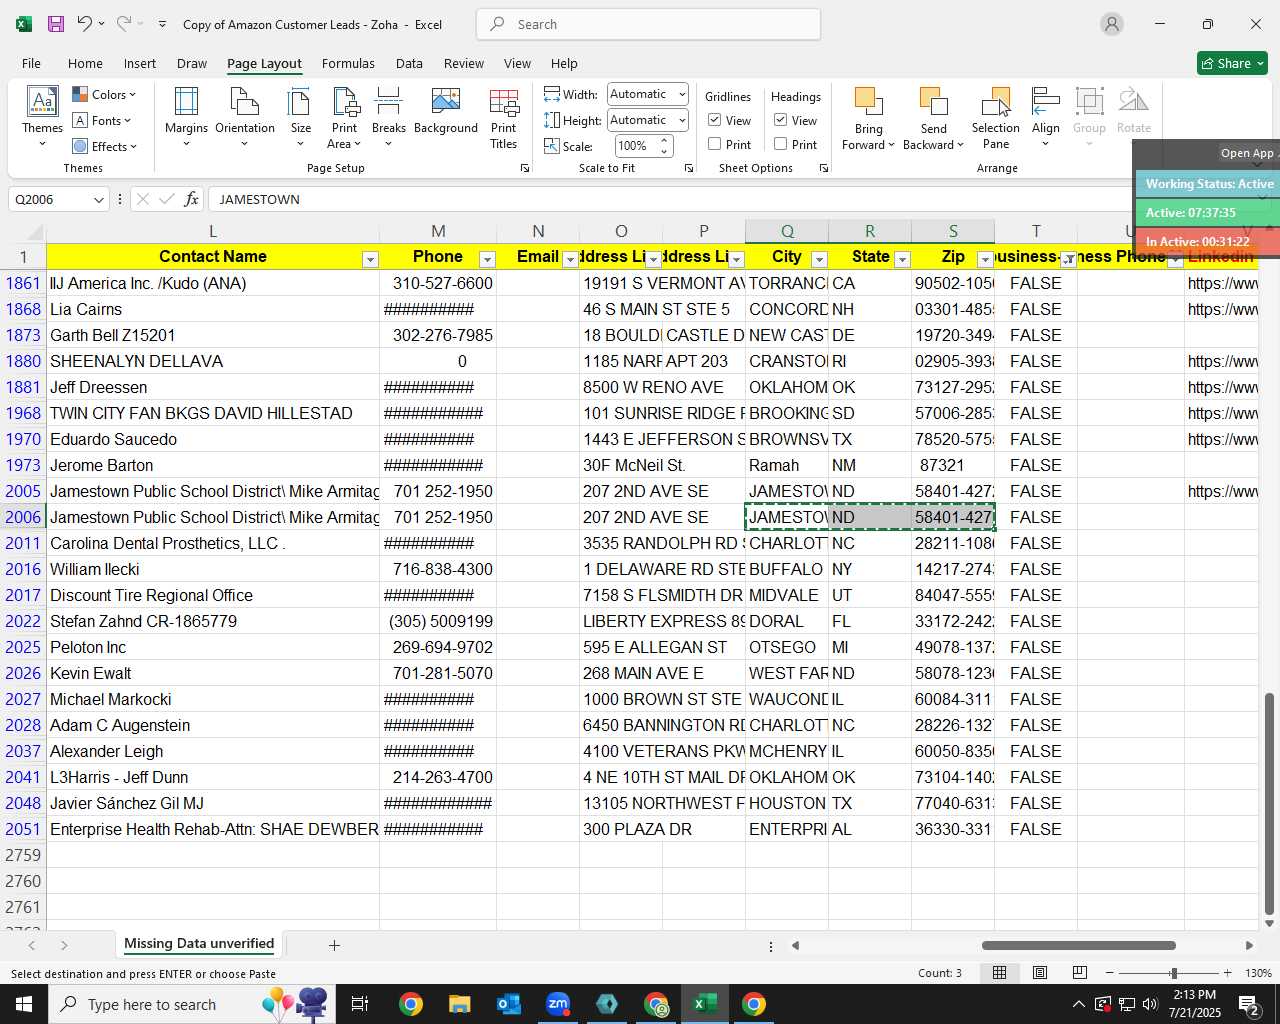The width and height of the screenshot is (1280, 1024).
Task: Open Zoom app from taskbar
Action: pyautogui.click(x=557, y=1004)
